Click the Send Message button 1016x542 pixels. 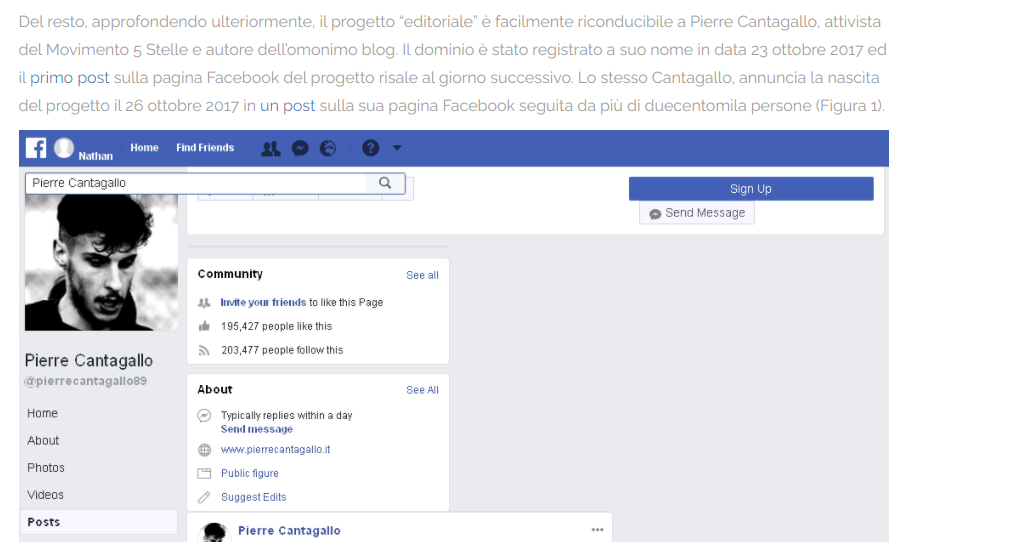[x=697, y=213]
